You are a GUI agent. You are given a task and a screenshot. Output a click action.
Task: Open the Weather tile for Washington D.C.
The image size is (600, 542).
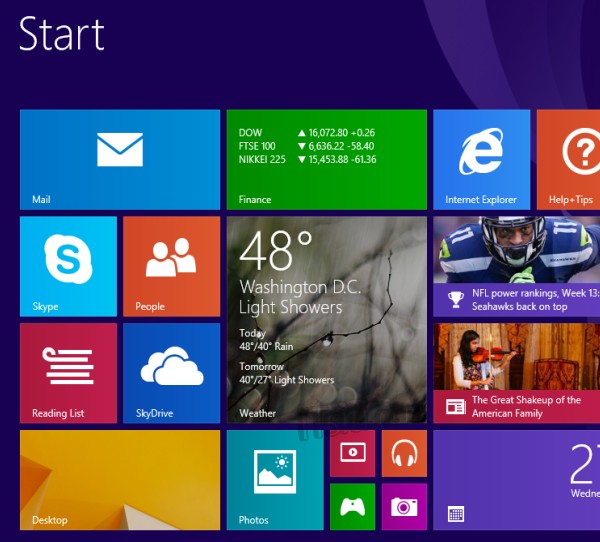click(326, 320)
